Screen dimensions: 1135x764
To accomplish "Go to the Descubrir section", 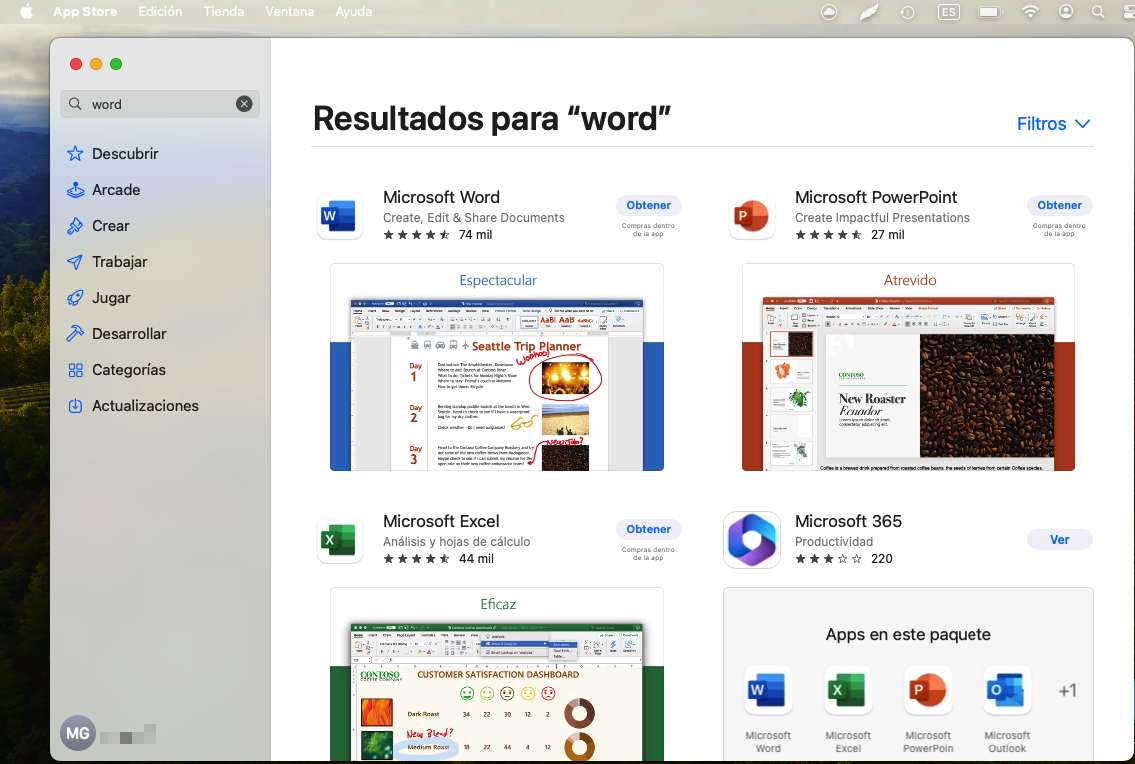I will click(125, 154).
